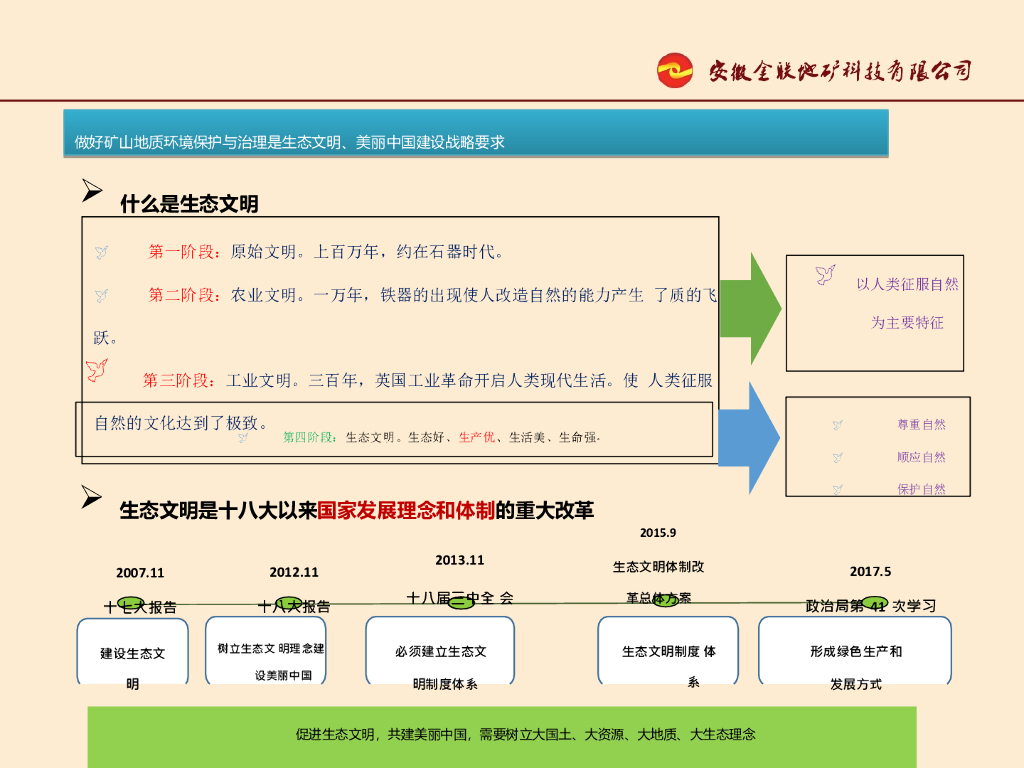Select the 必须建立生态文明制度体系 box

click(x=440, y=651)
